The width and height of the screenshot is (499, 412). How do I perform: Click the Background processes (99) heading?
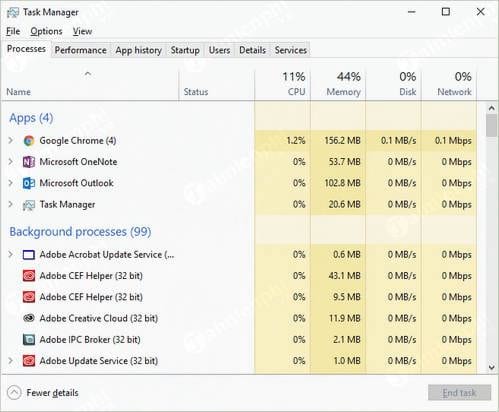[80, 232]
